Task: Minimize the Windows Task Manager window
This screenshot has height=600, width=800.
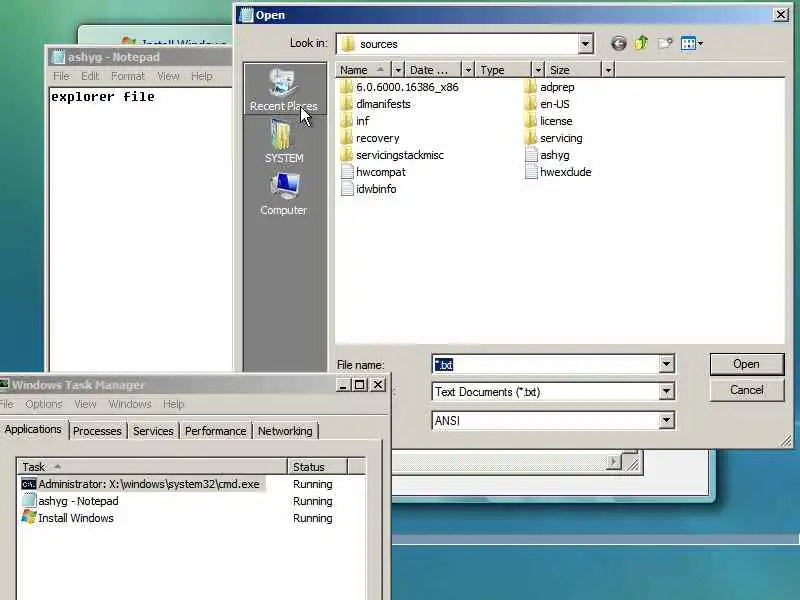Action: [343, 385]
